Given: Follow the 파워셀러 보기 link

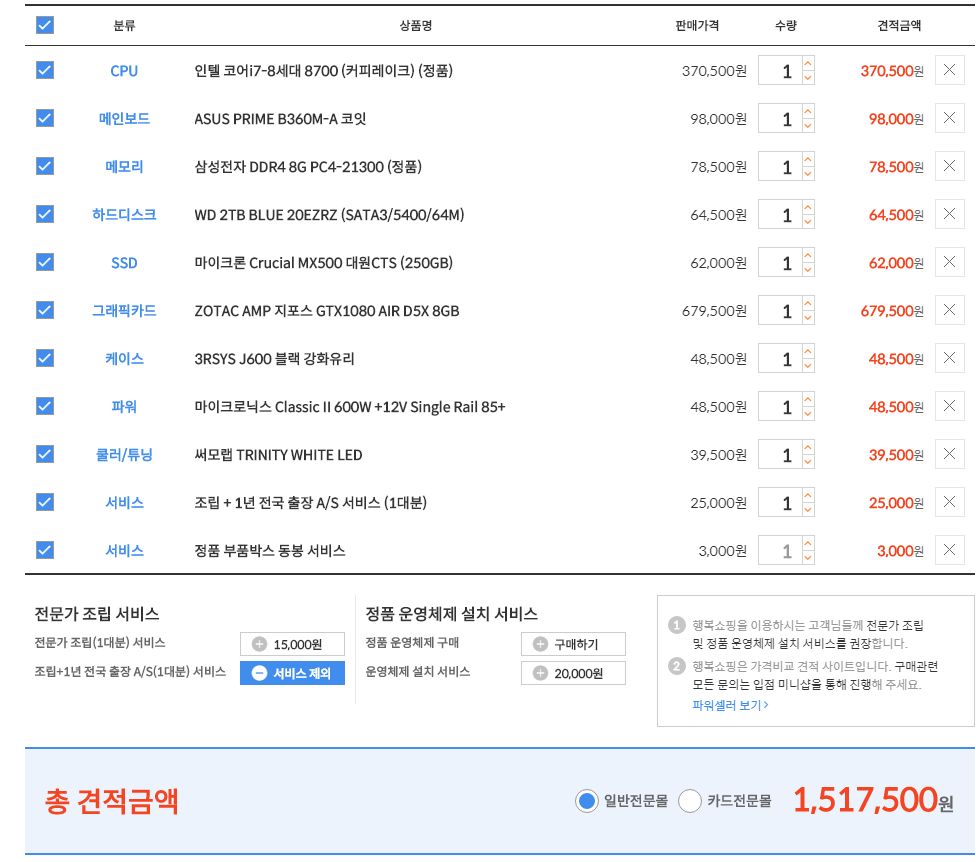Looking at the screenshot, I should pyautogui.click(x=730, y=705).
